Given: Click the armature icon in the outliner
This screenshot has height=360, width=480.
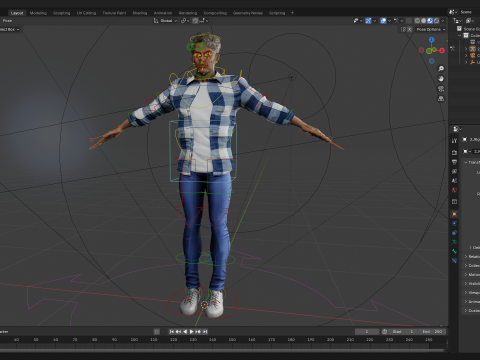Looking at the screenshot, I should pyautogui.click(x=473, y=49).
